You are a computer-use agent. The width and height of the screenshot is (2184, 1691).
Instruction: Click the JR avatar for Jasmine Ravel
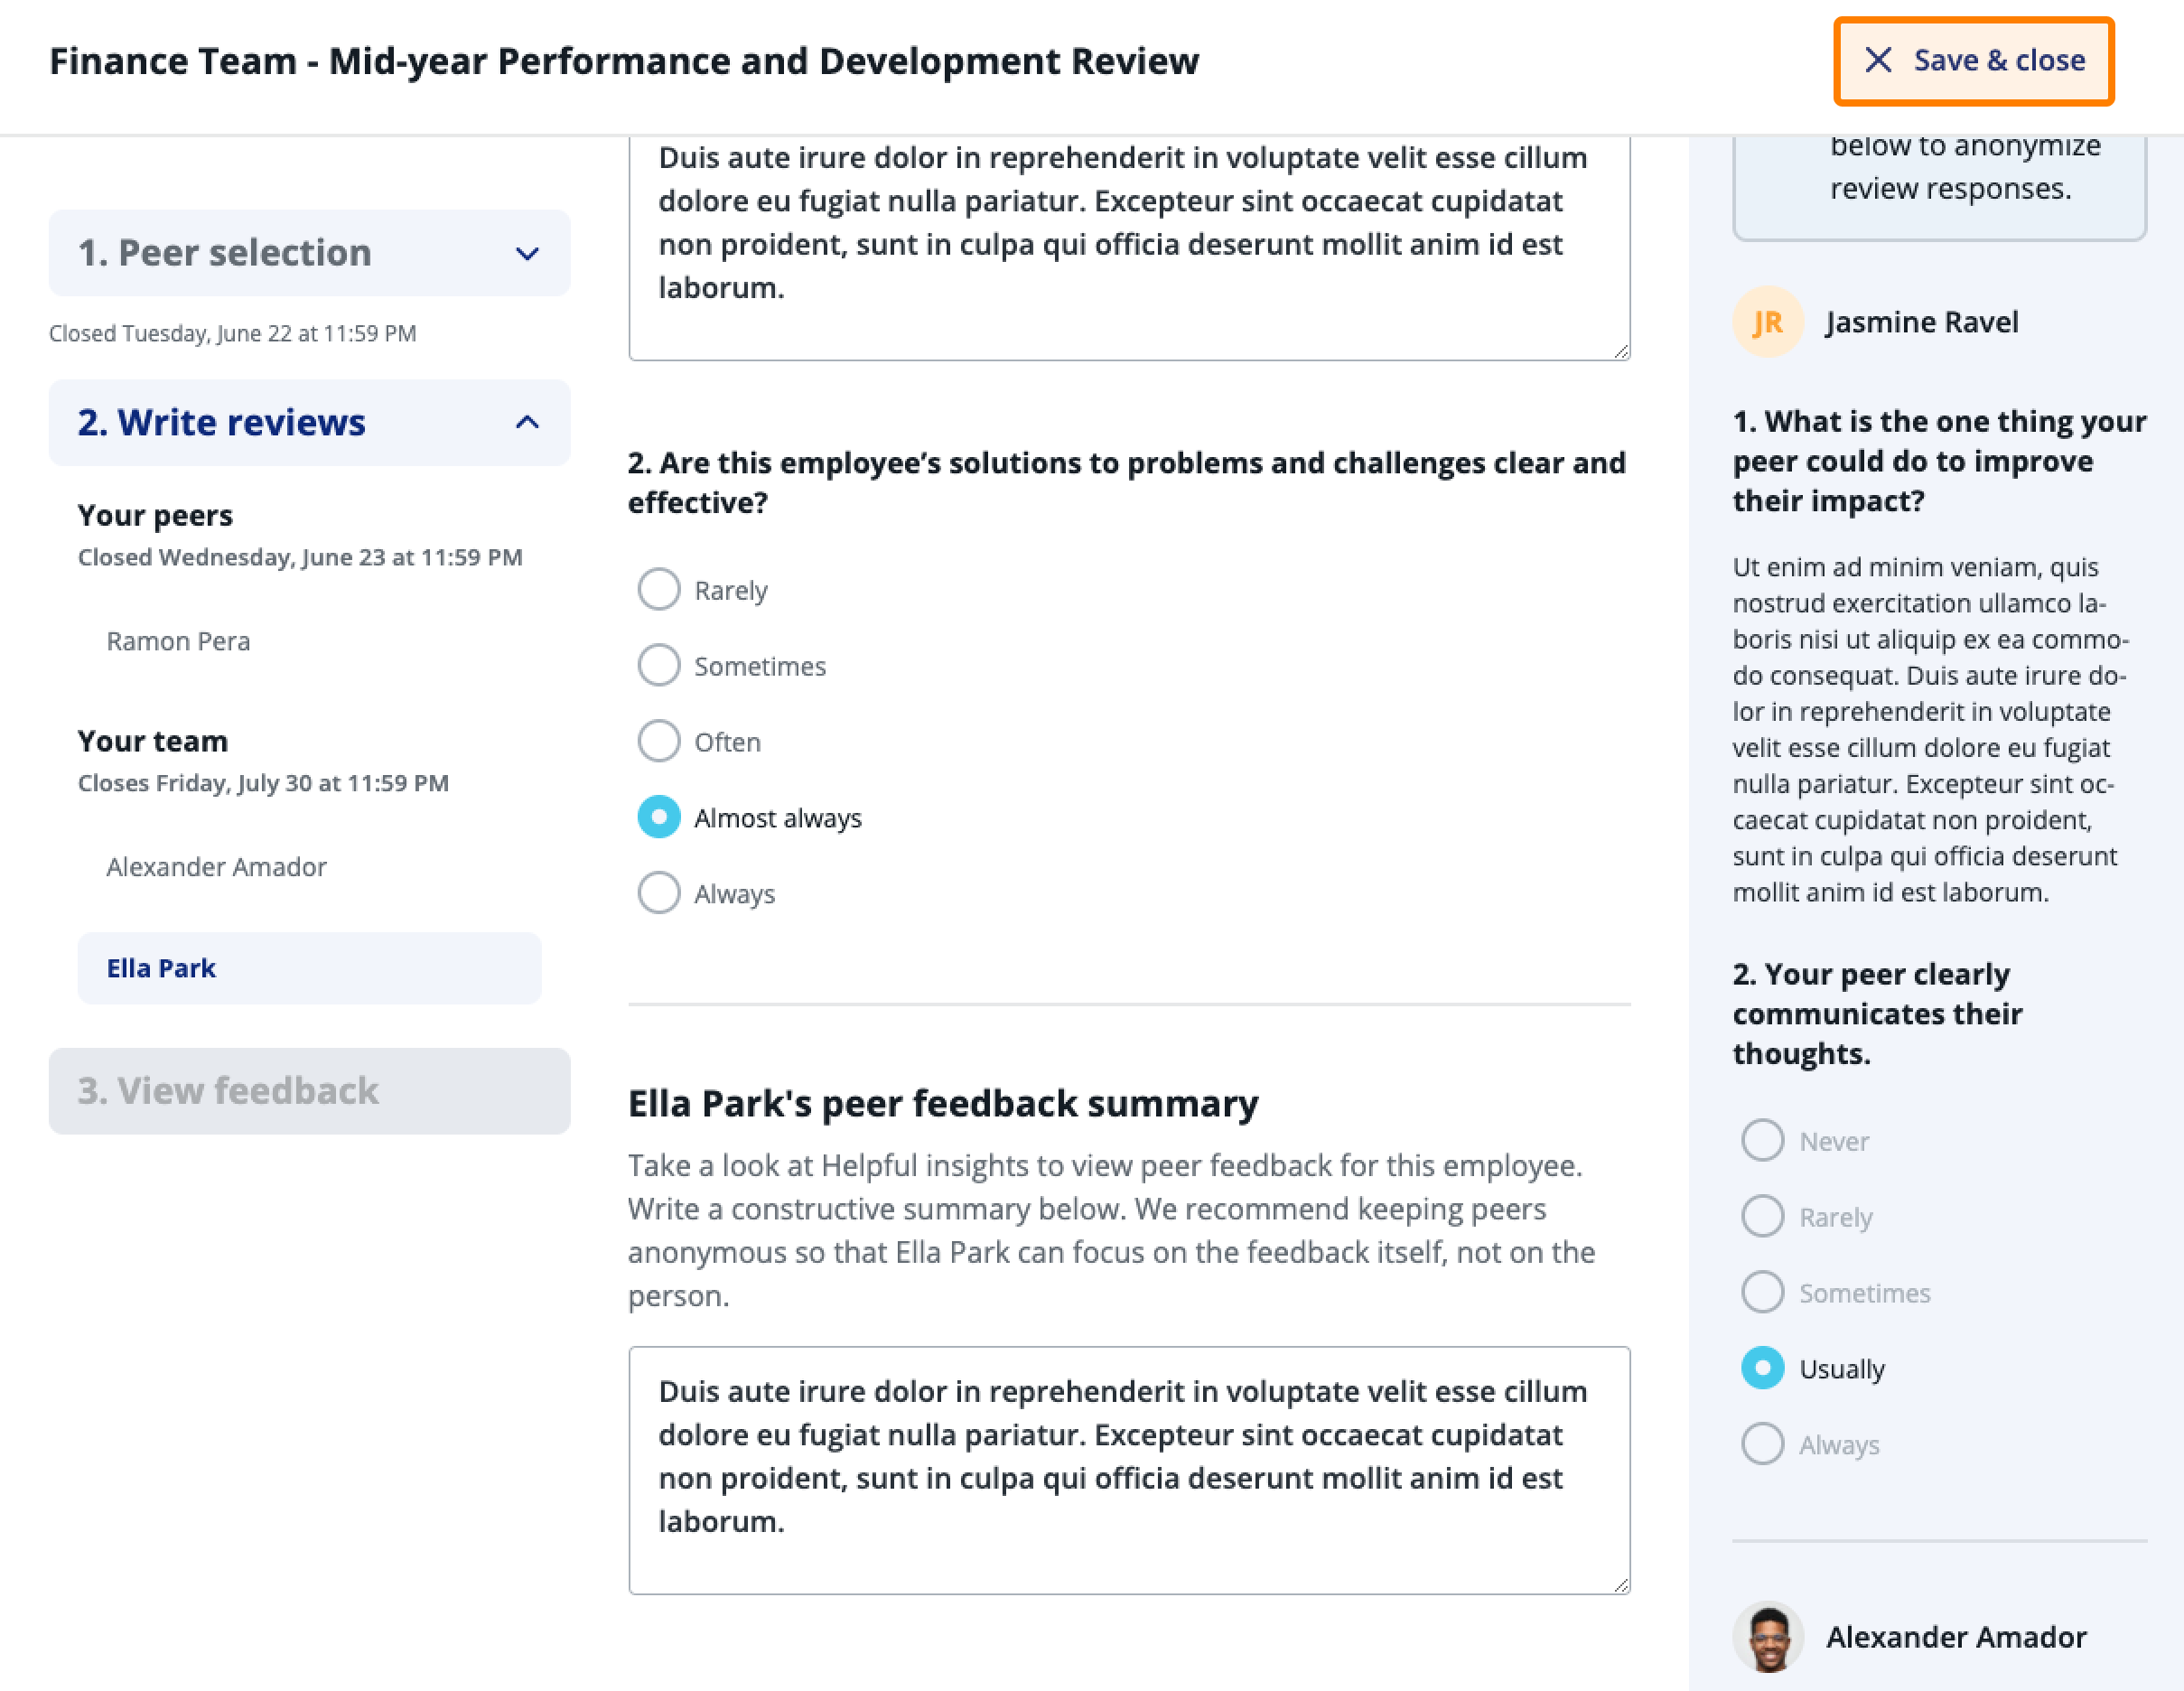click(x=1767, y=322)
